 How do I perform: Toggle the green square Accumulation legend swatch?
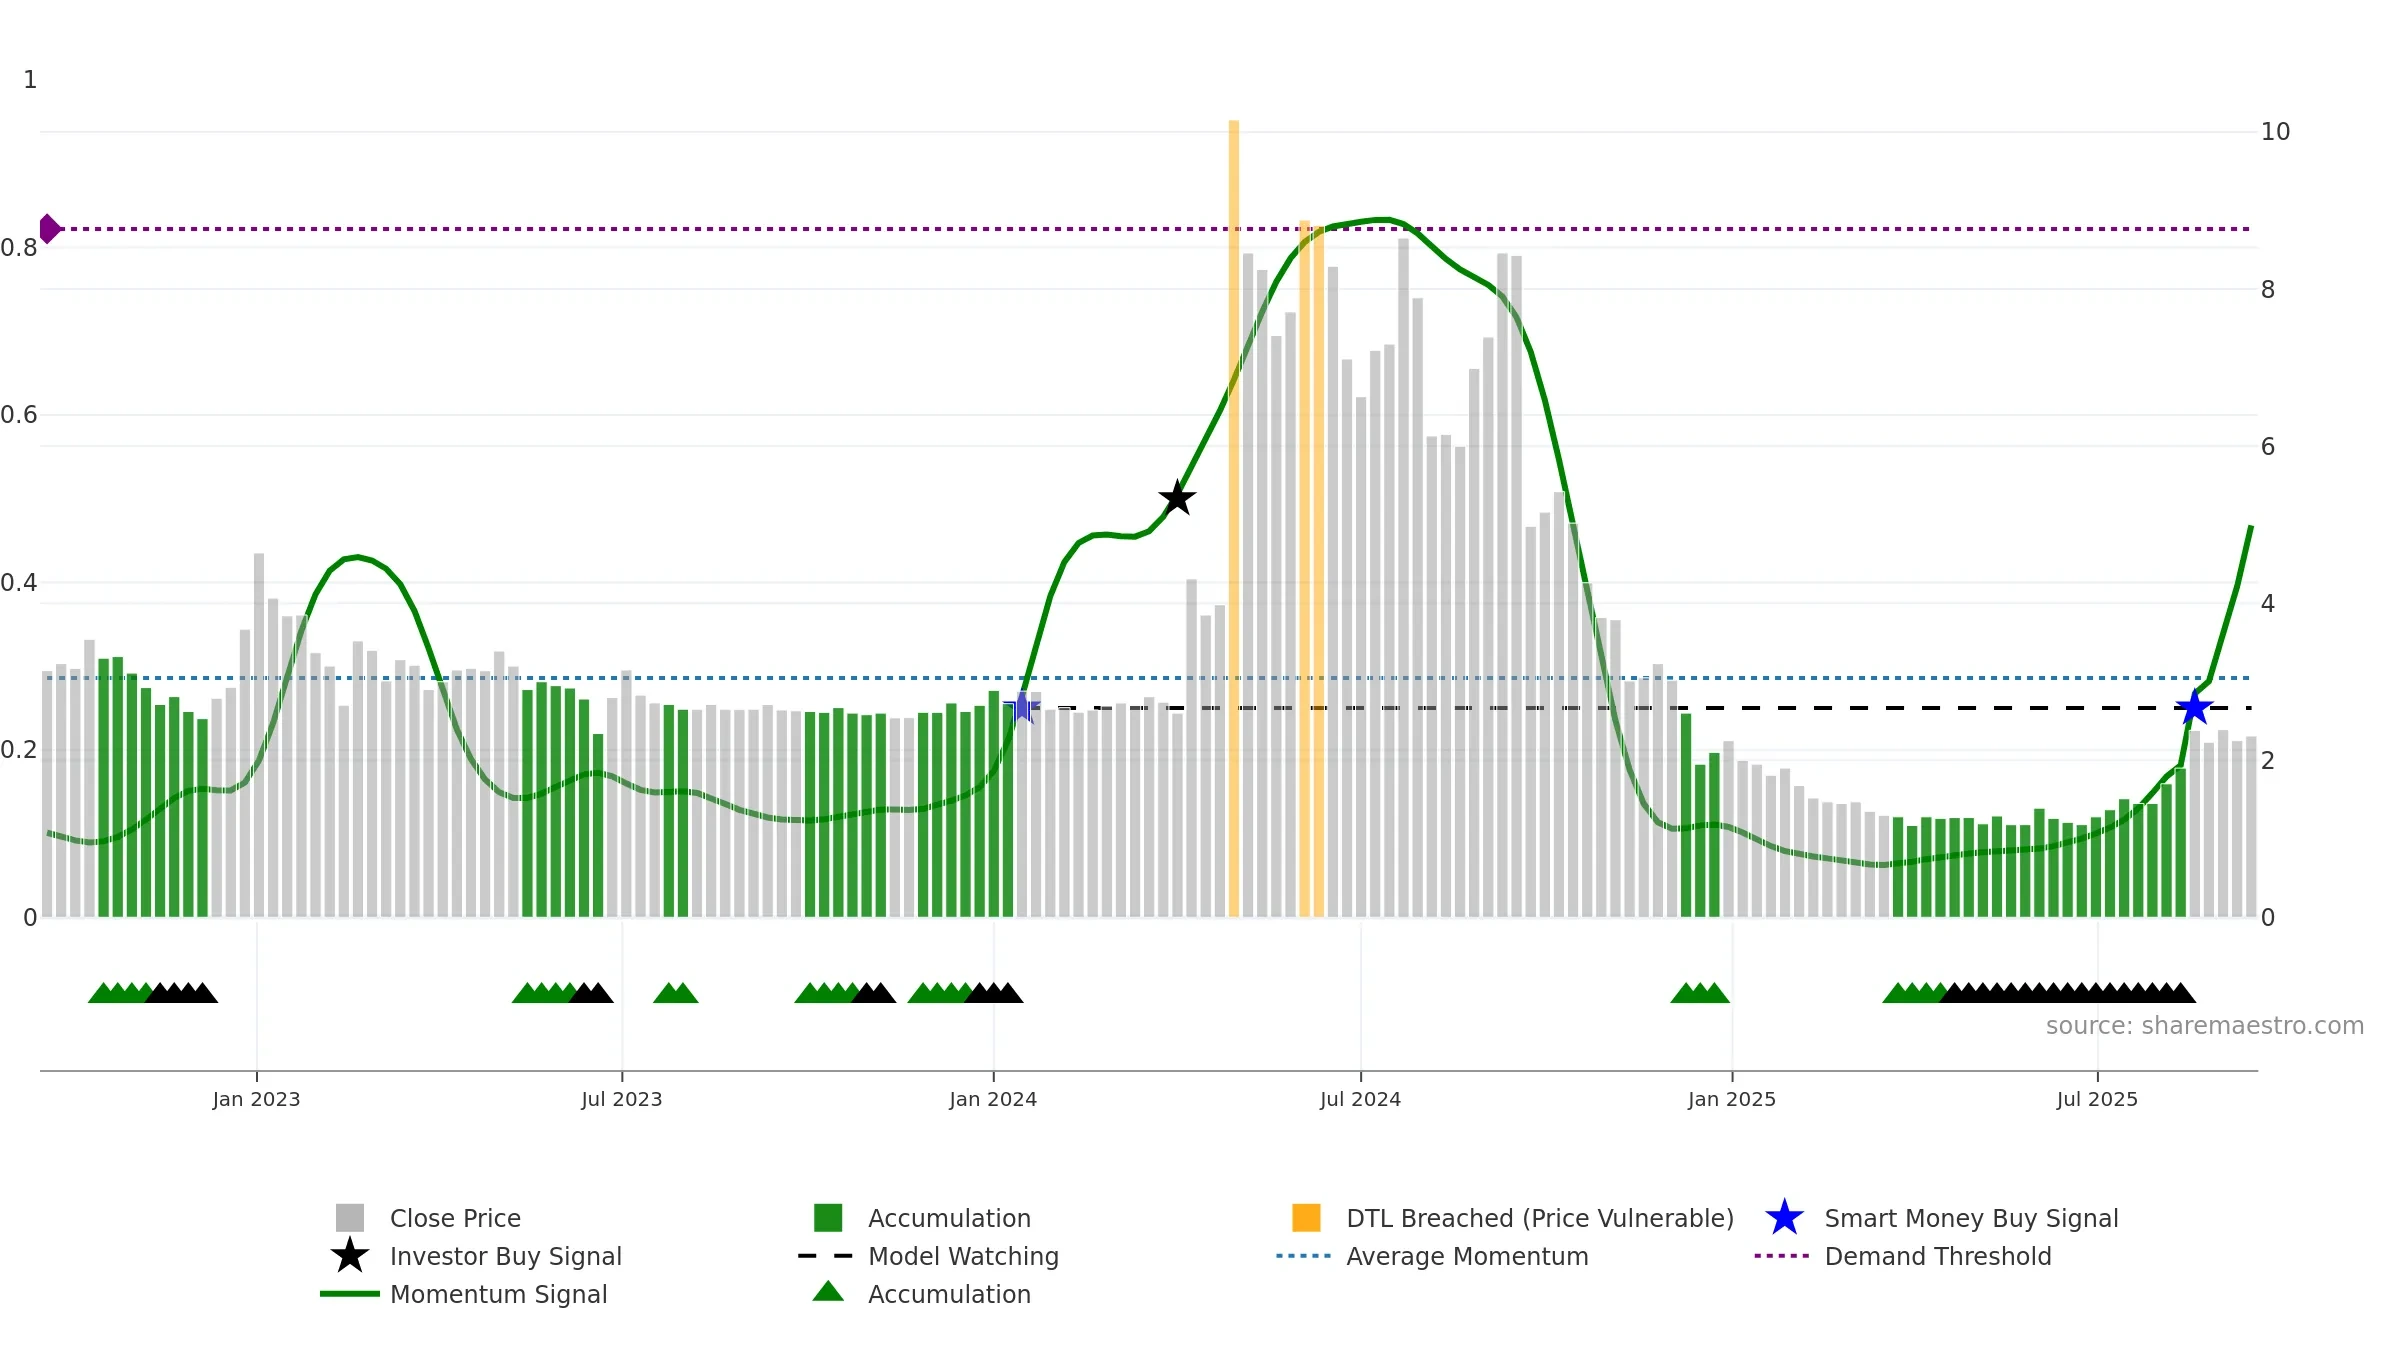(x=828, y=1218)
